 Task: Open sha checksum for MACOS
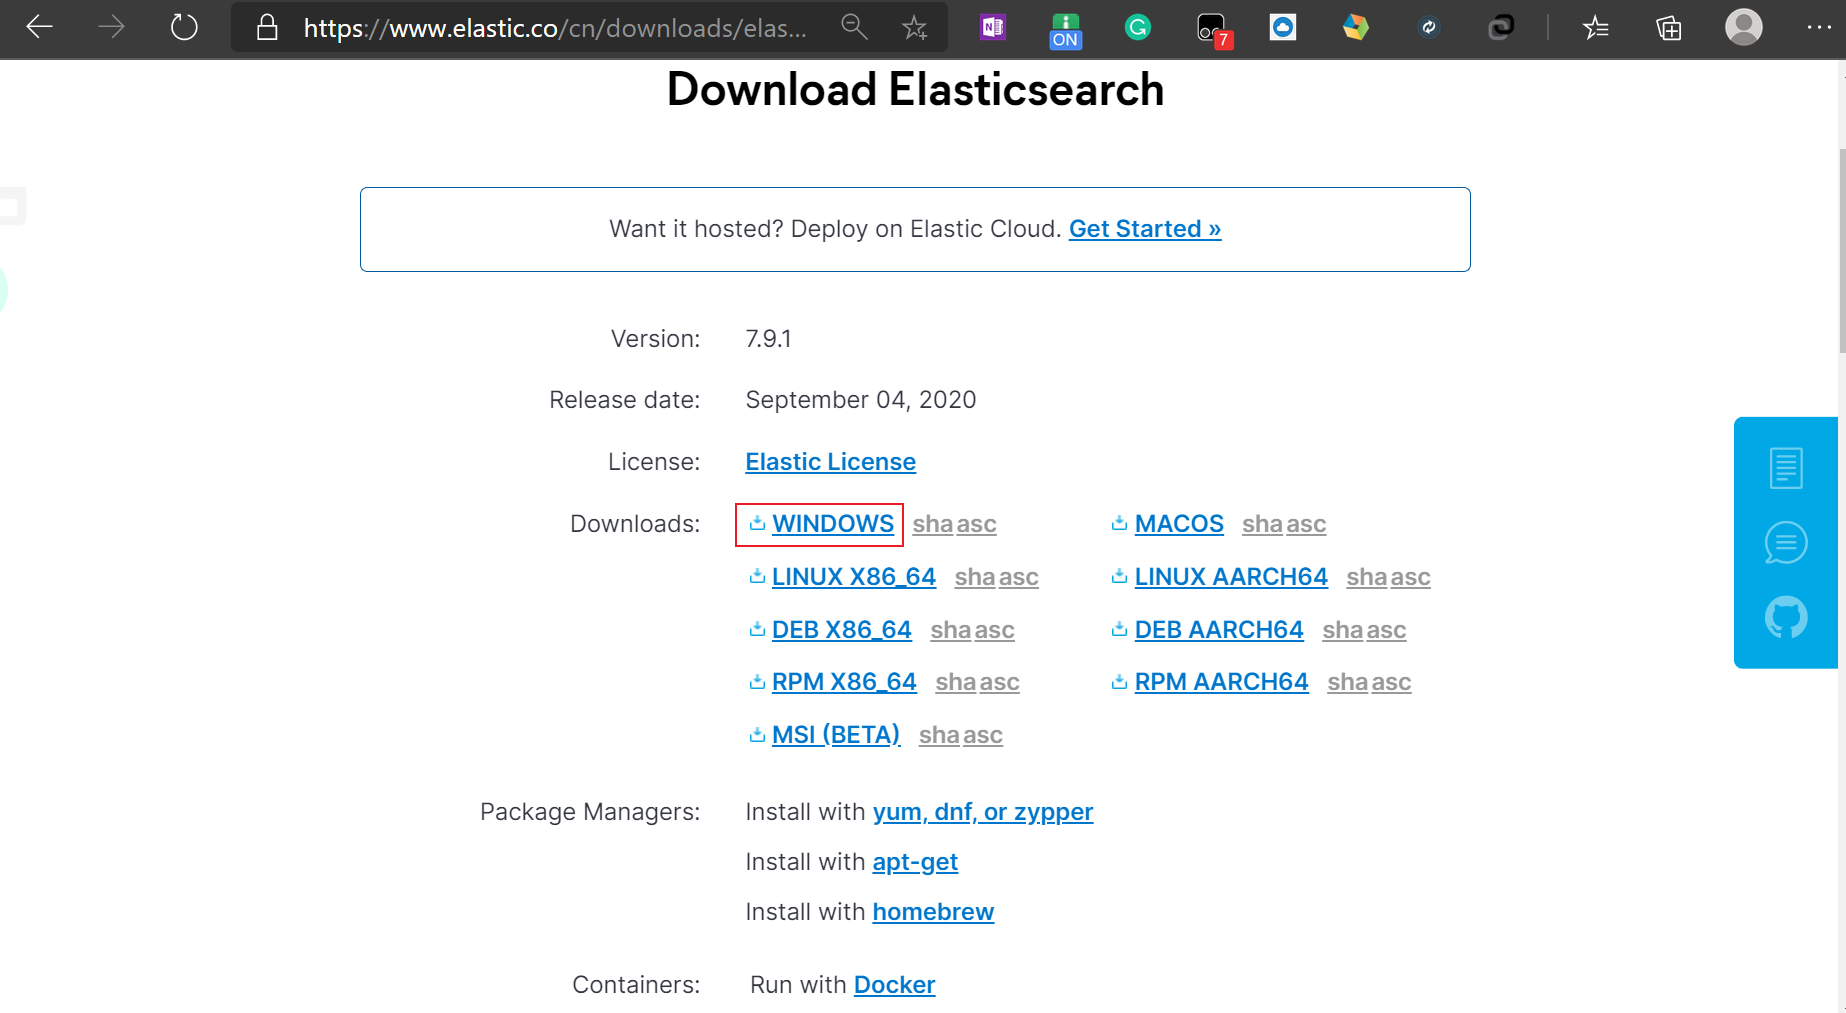click(1262, 524)
